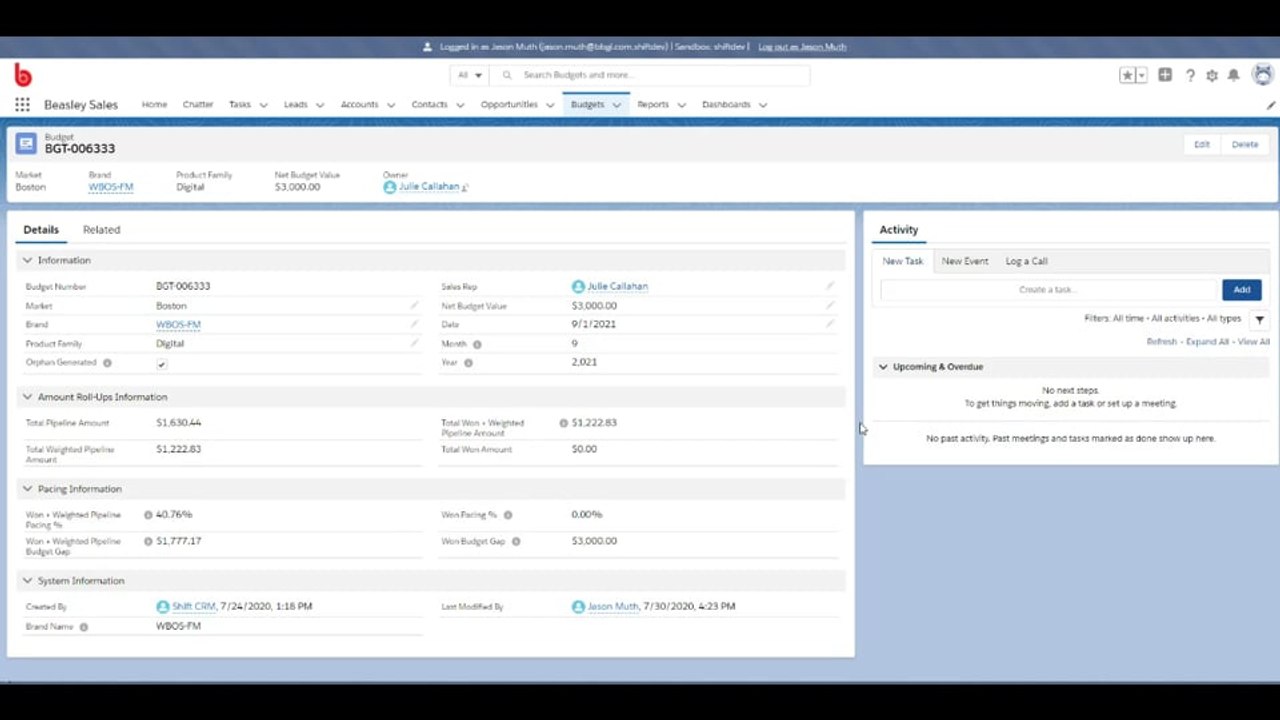Expand the Contacts tab dropdown arrow
This screenshot has width=1280, height=720.
(460, 105)
